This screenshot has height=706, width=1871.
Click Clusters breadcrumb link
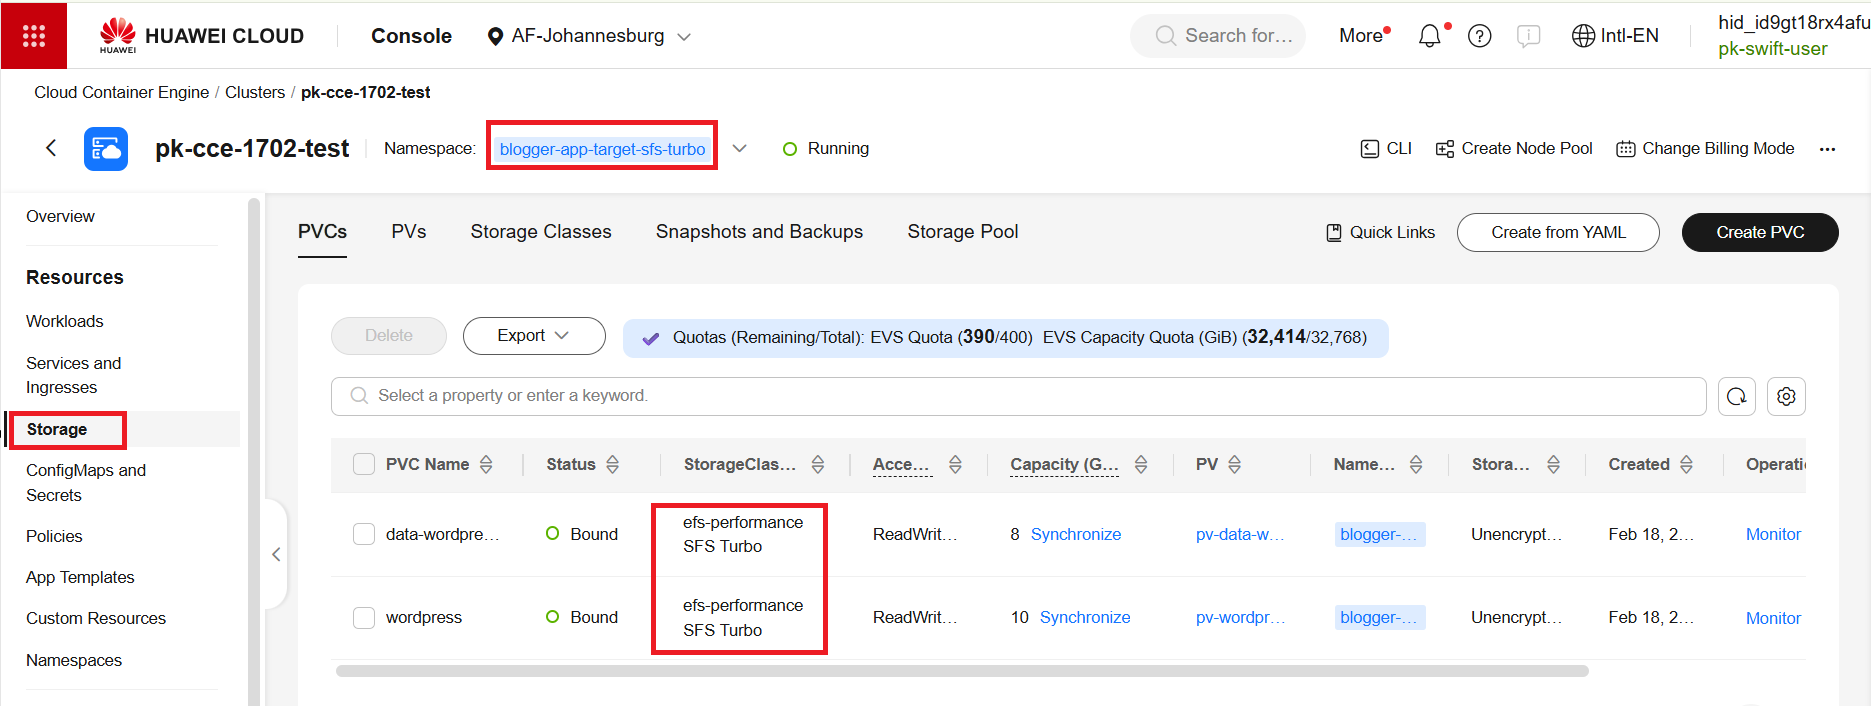[255, 92]
